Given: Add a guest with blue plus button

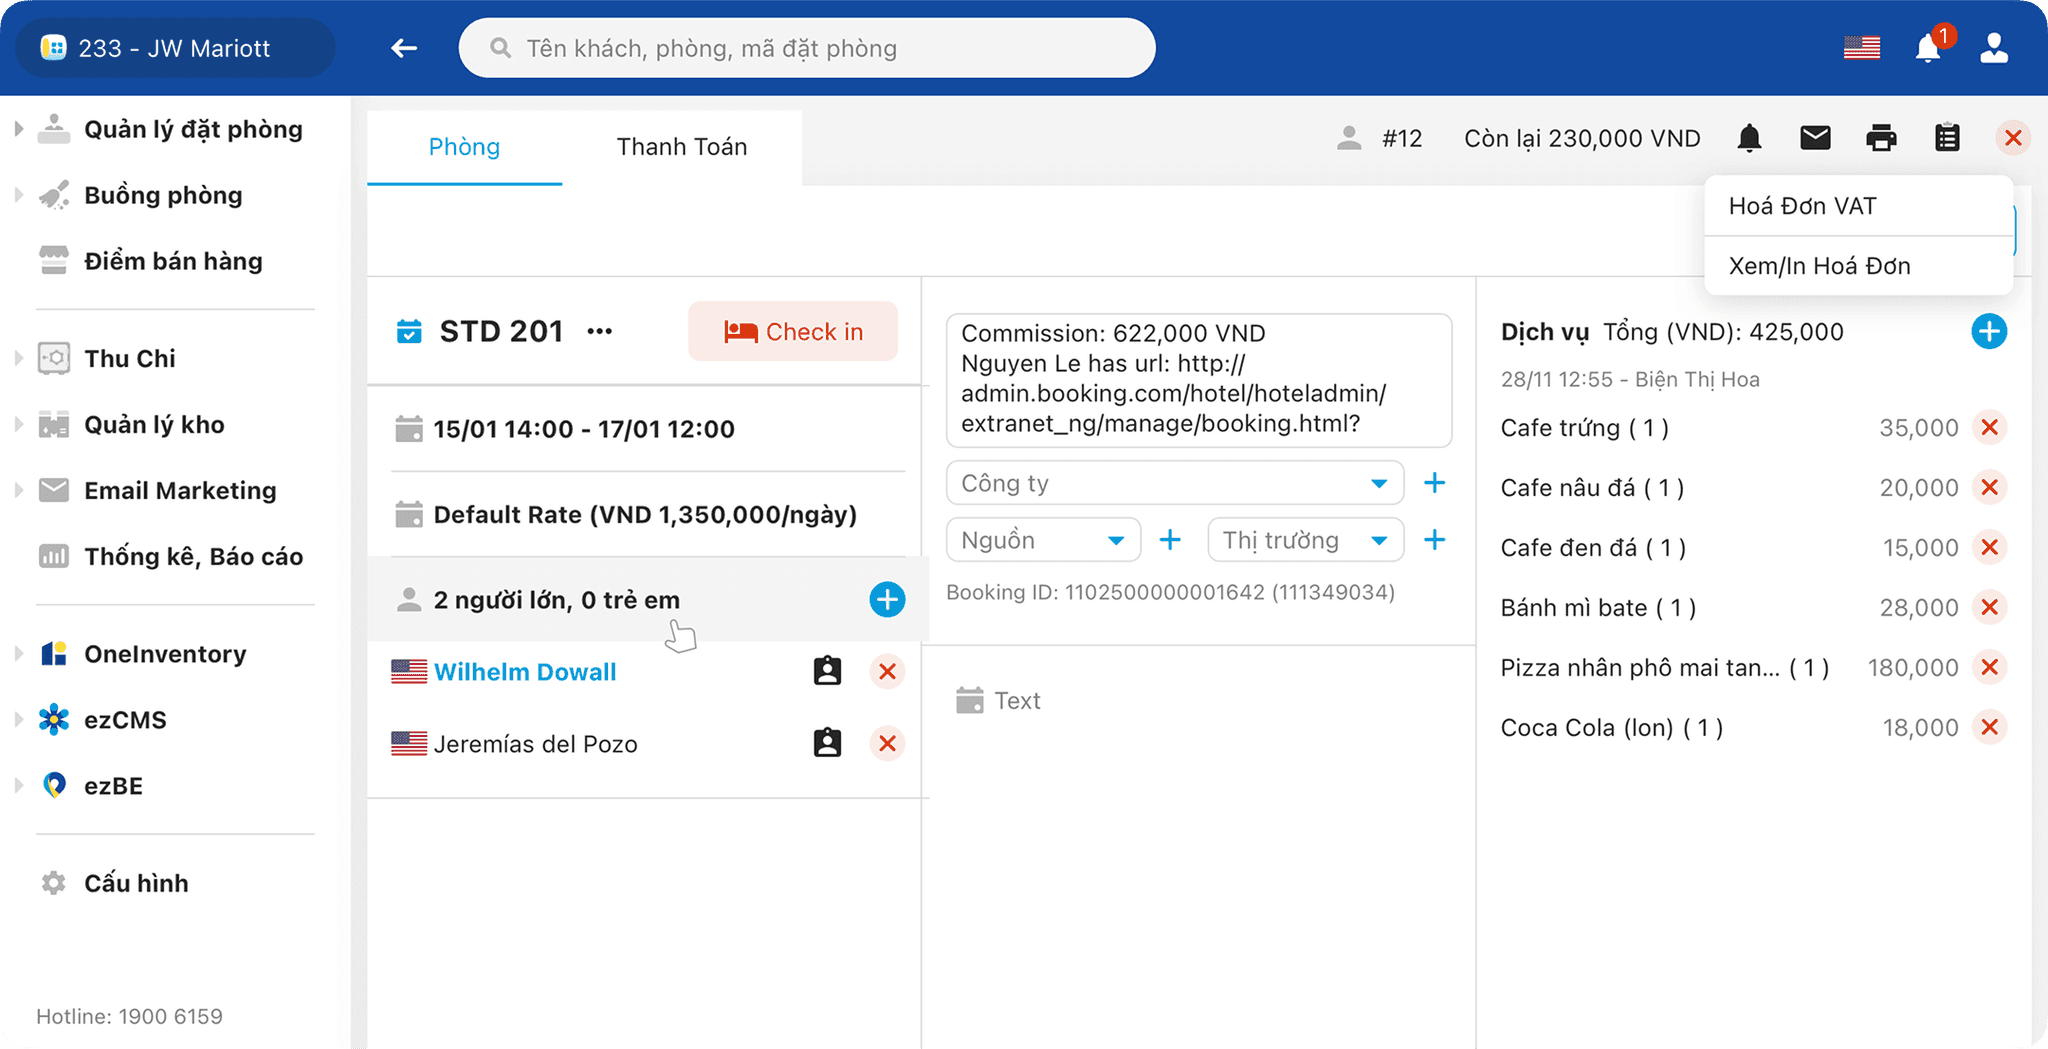Looking at the screenshot, I should point(887,599).
